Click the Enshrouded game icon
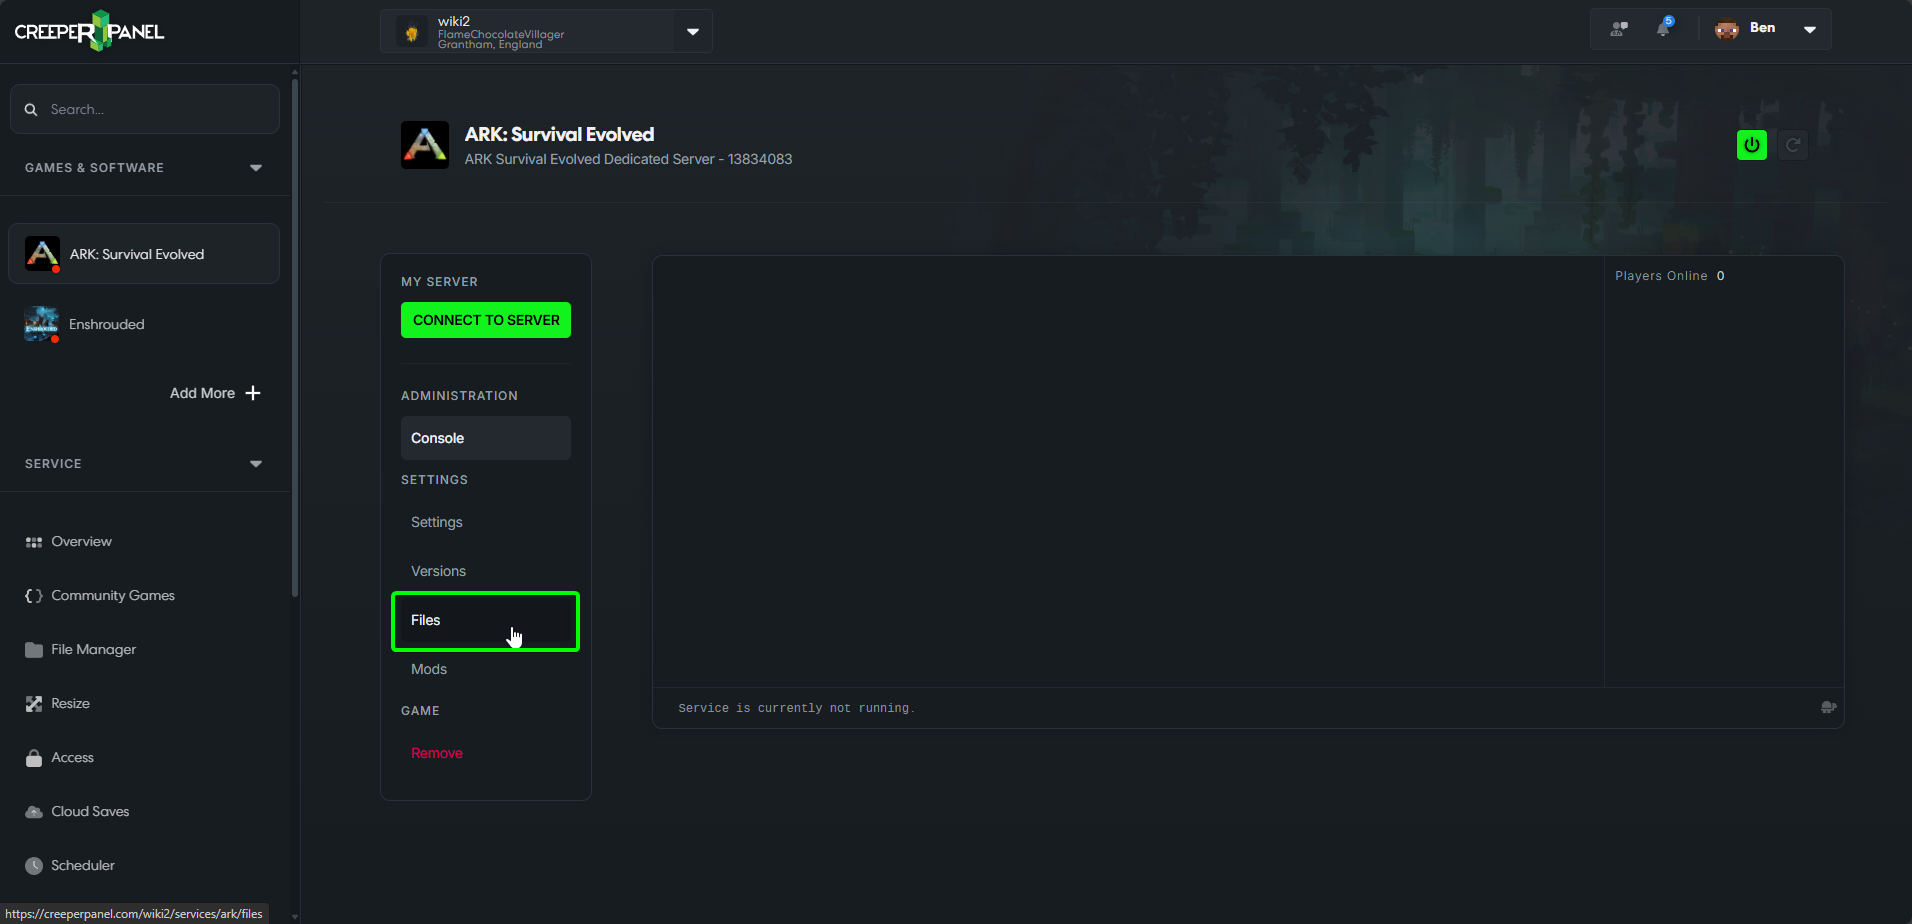The width and height of the screenshot is (1912, 924). tap(42, 324)
